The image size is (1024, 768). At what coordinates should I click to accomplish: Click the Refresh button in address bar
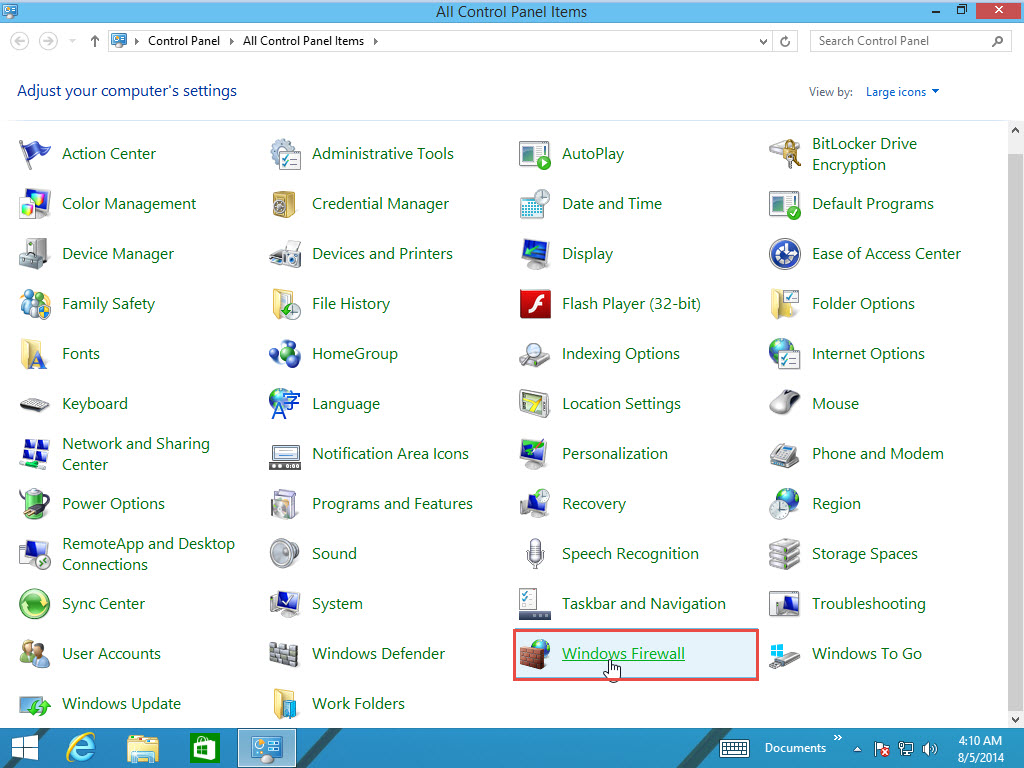(785, 41)
